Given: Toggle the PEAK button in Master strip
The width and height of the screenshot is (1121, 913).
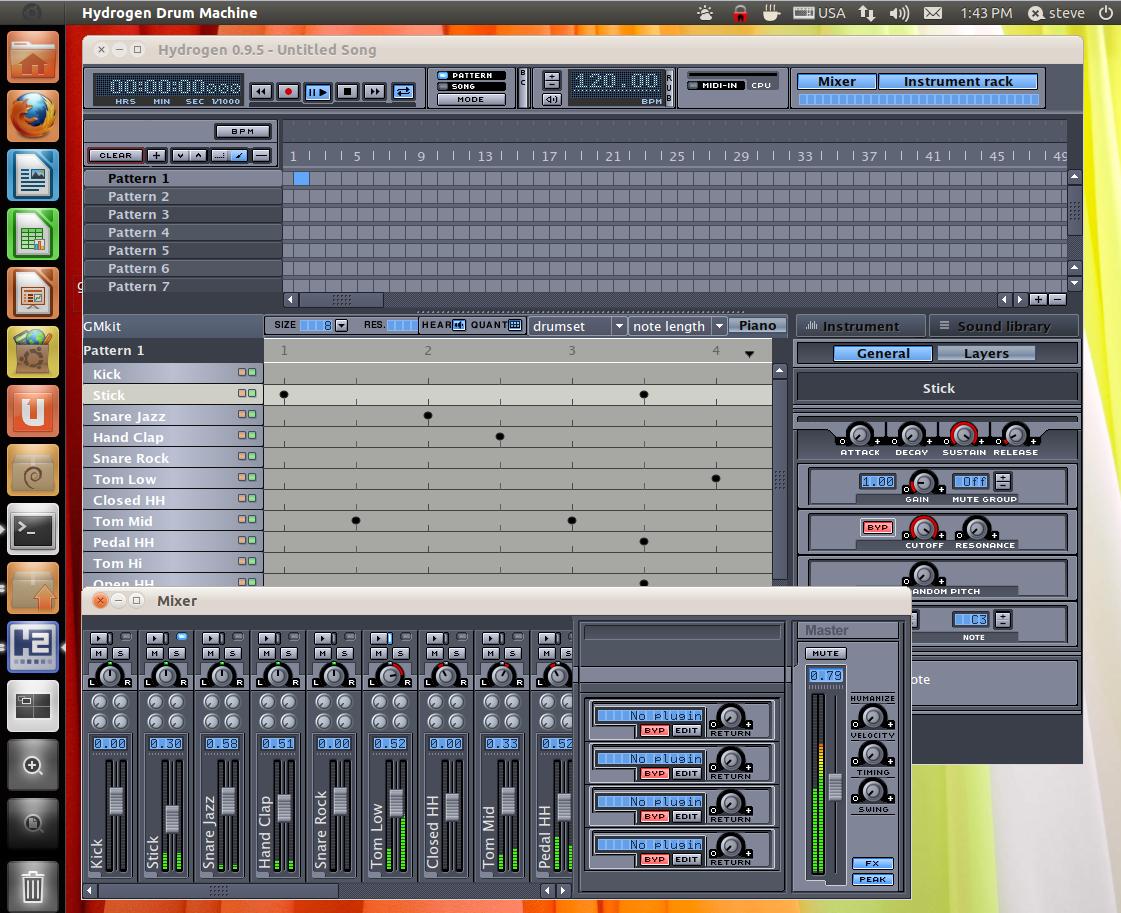Looking at the screenshot, I should coord(872,879).
